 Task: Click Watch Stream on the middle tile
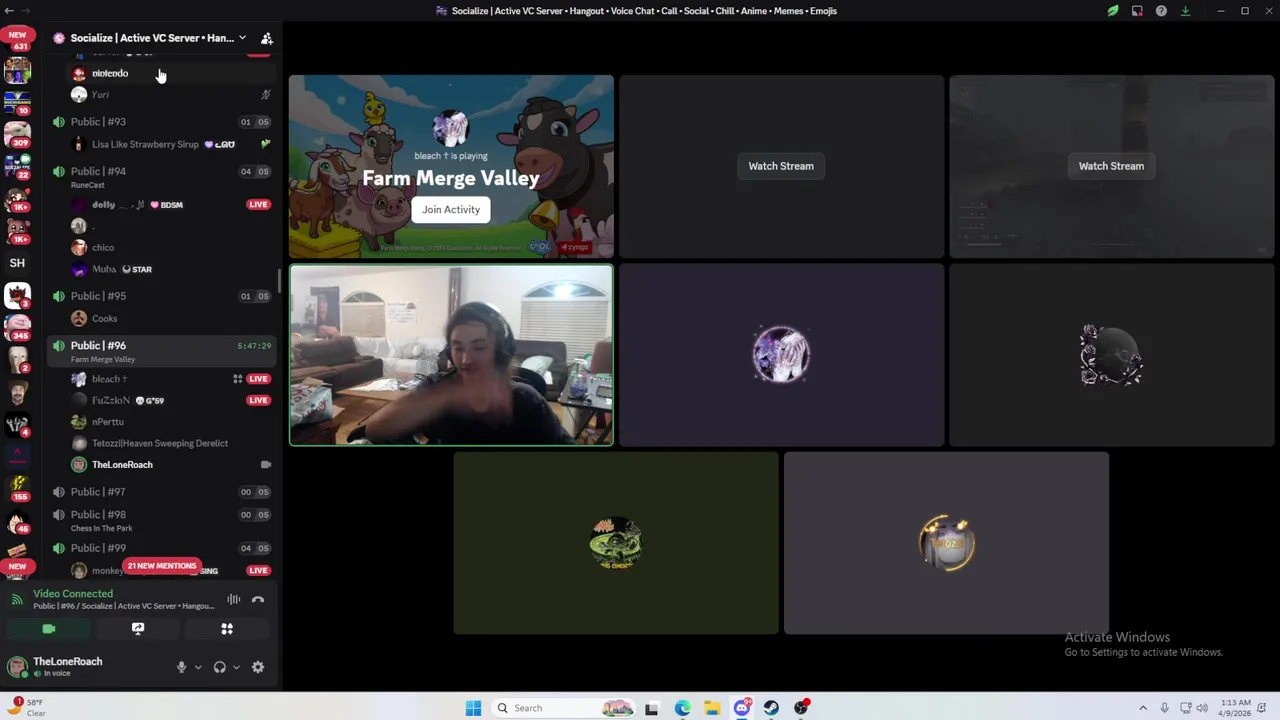click(781, 166)
